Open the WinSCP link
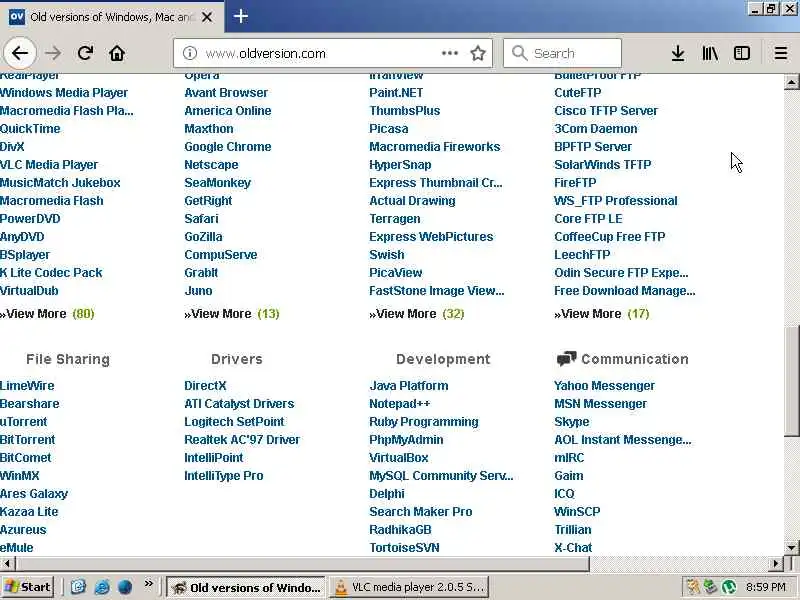800x600 pixels. 577,512
